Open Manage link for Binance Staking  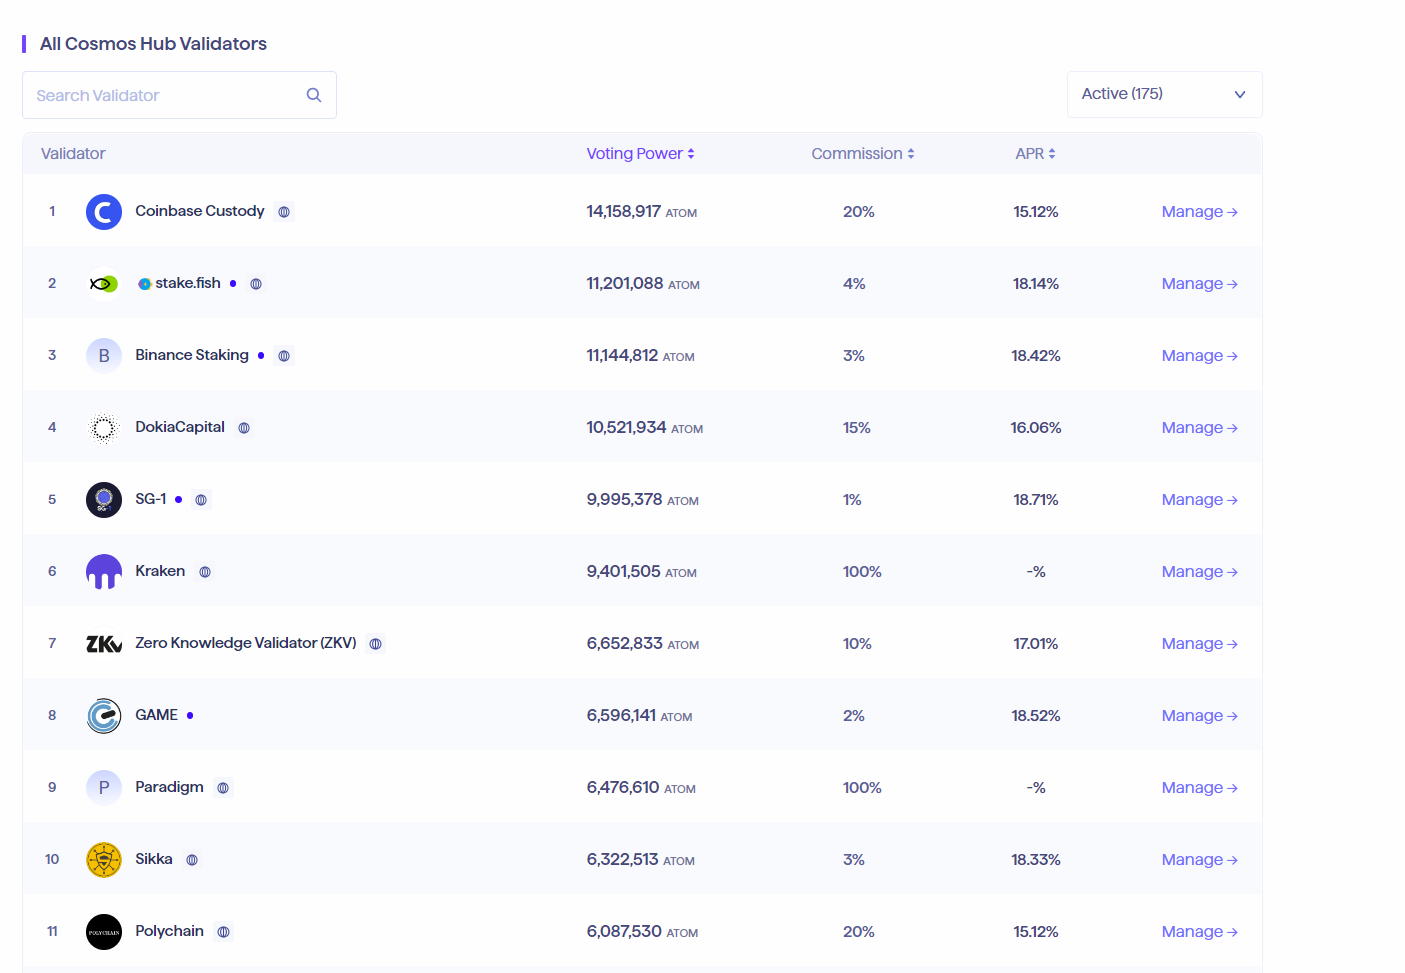point(1199,356)
